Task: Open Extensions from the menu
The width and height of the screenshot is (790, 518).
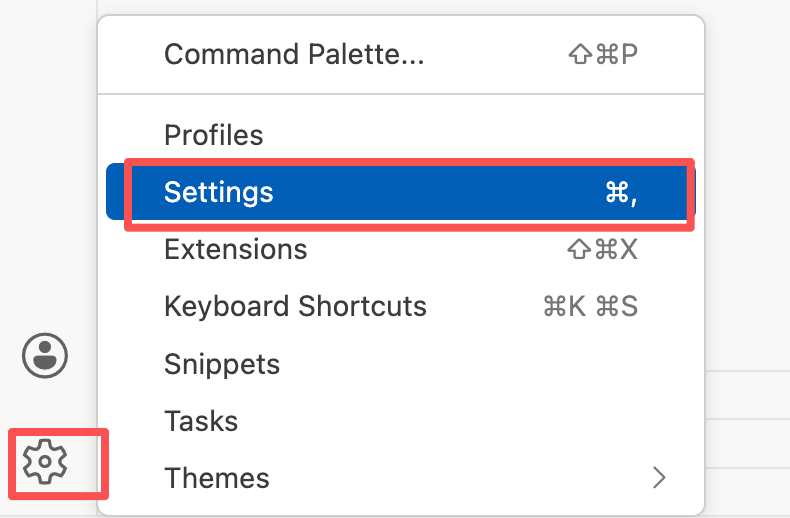Action: (x=236, y=248)
